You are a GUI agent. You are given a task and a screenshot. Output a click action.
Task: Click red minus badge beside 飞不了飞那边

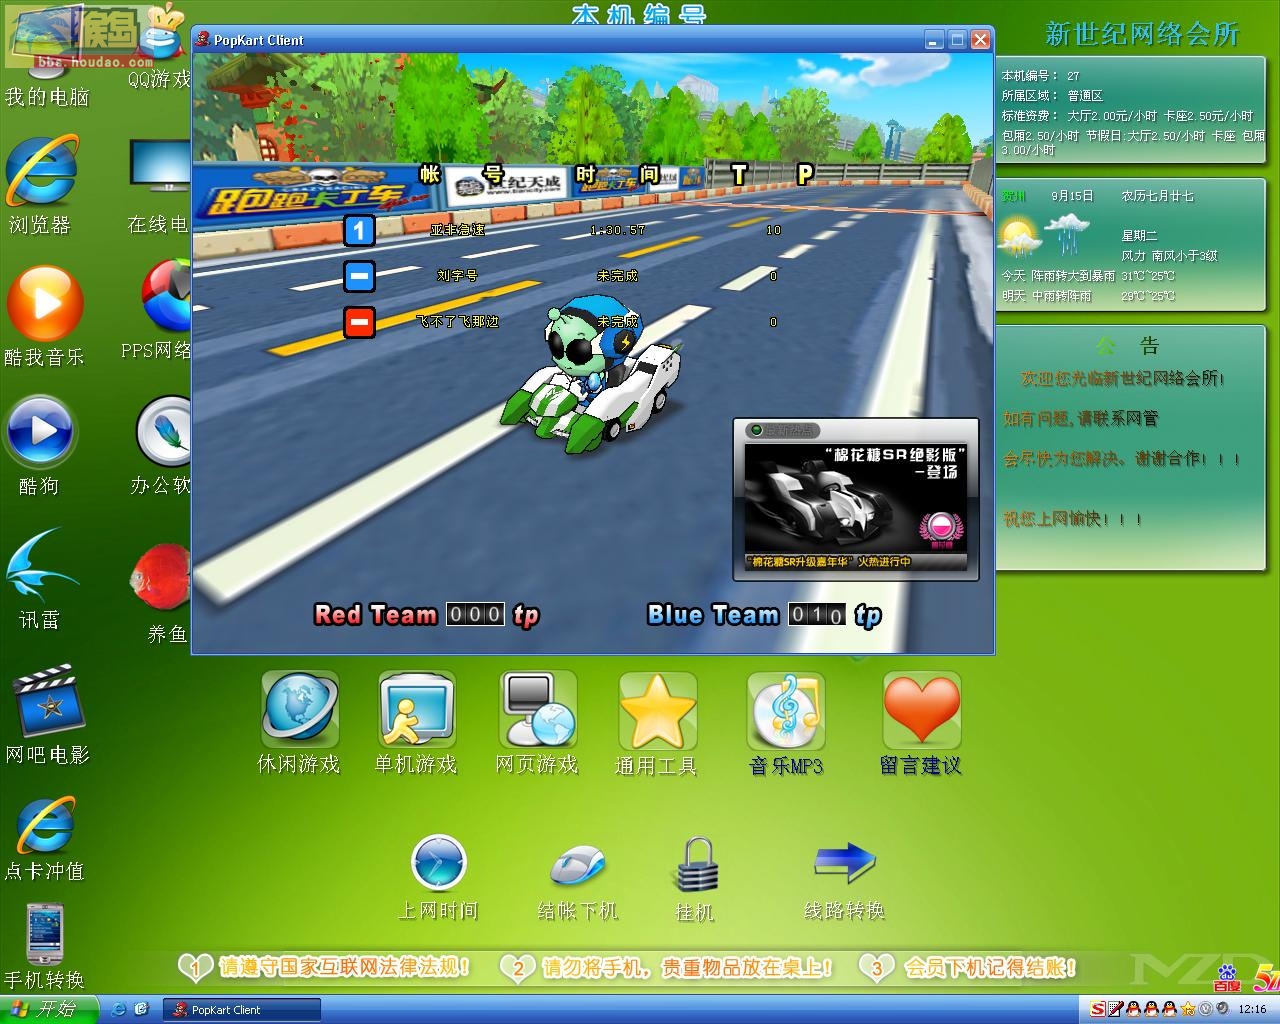360,322
